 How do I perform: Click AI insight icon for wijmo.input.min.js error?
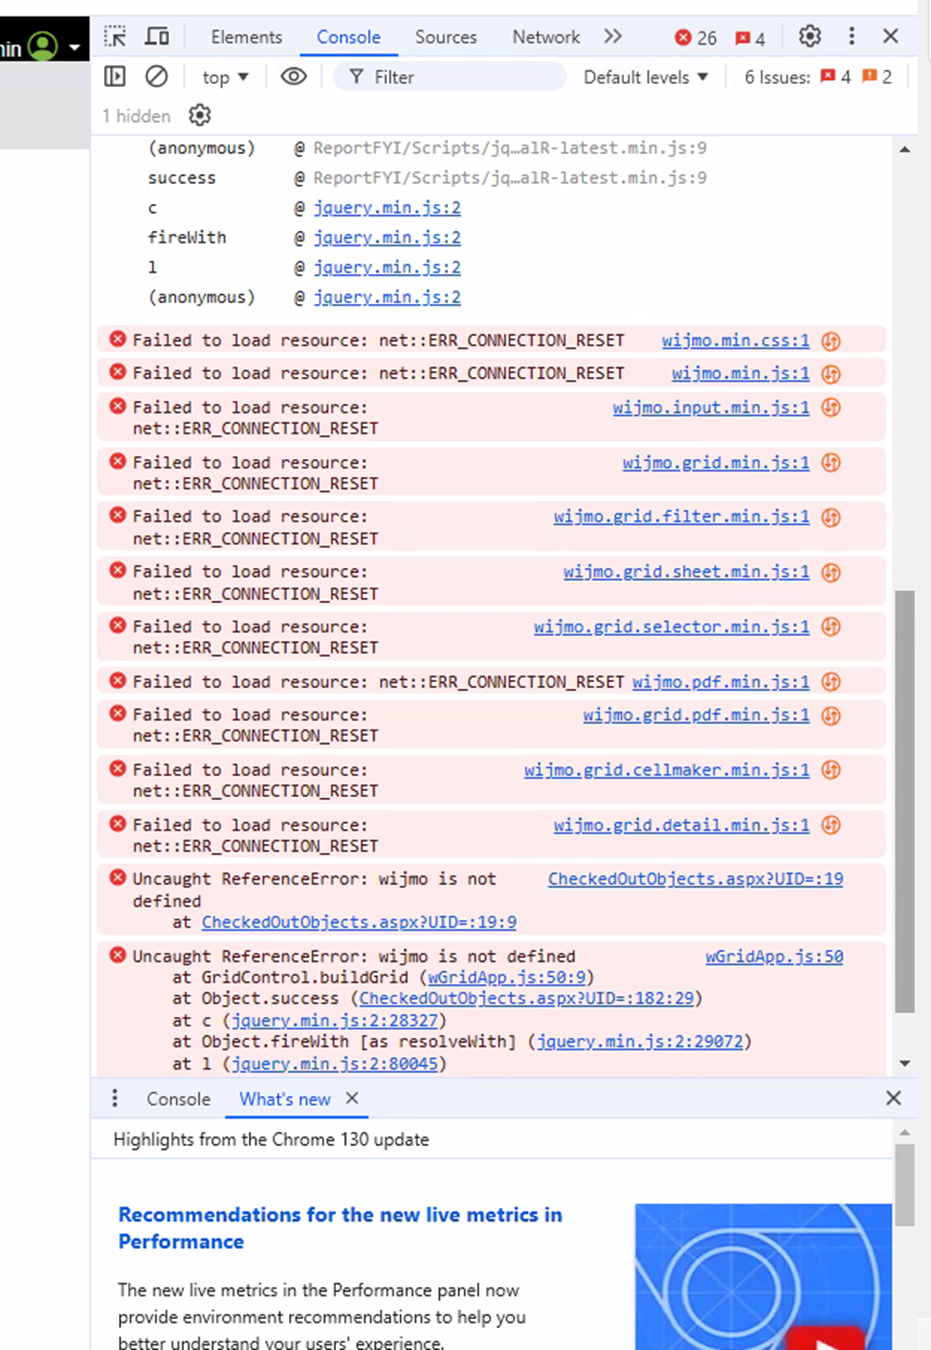coord(831,407)
